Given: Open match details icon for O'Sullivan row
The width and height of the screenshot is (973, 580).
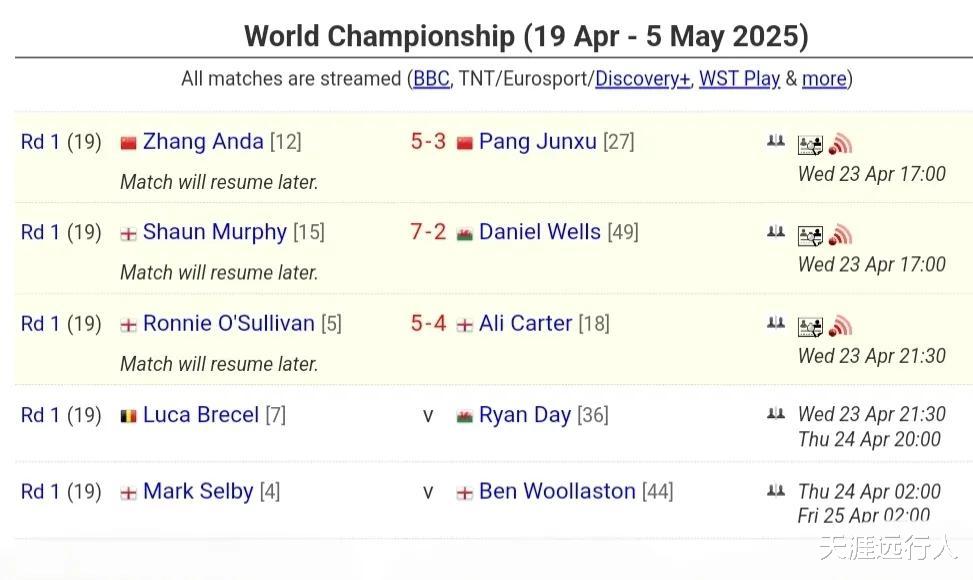Looking at the screenshot, I should [x=809, y=327].
